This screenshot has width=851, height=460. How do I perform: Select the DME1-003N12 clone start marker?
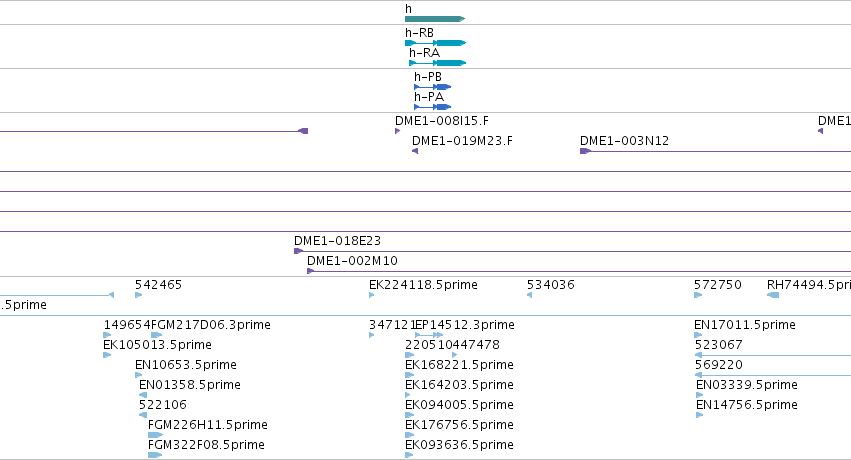pos(585,151)
